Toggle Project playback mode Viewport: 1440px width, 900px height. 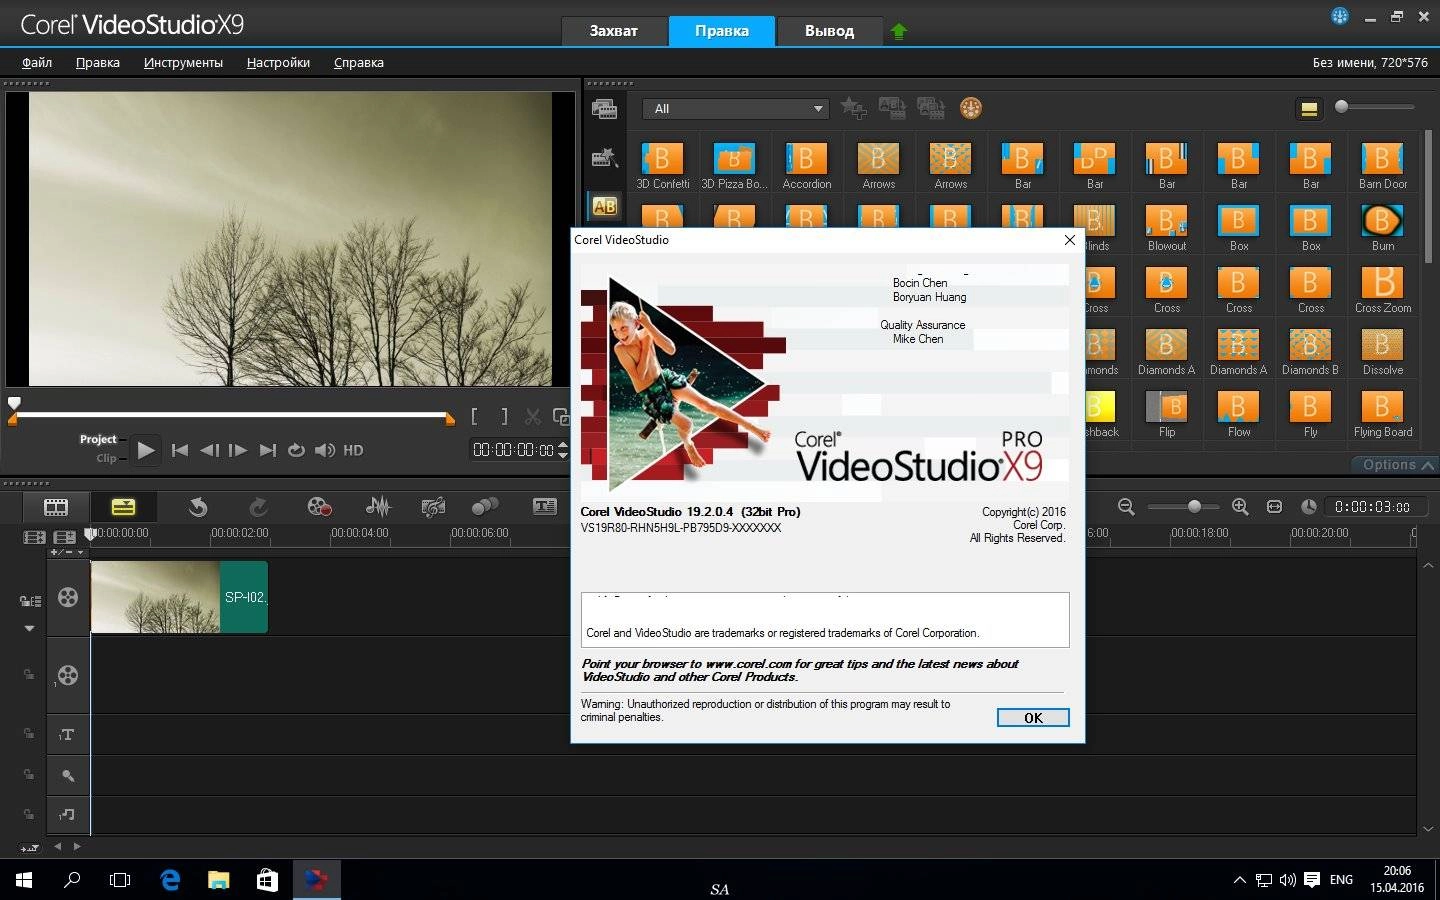(98, 439)
